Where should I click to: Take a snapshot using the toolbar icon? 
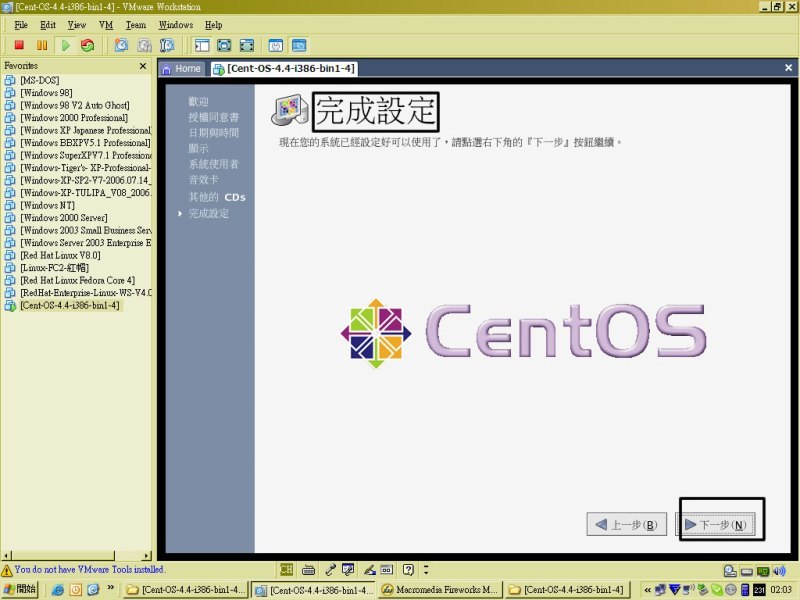point(121,45)
